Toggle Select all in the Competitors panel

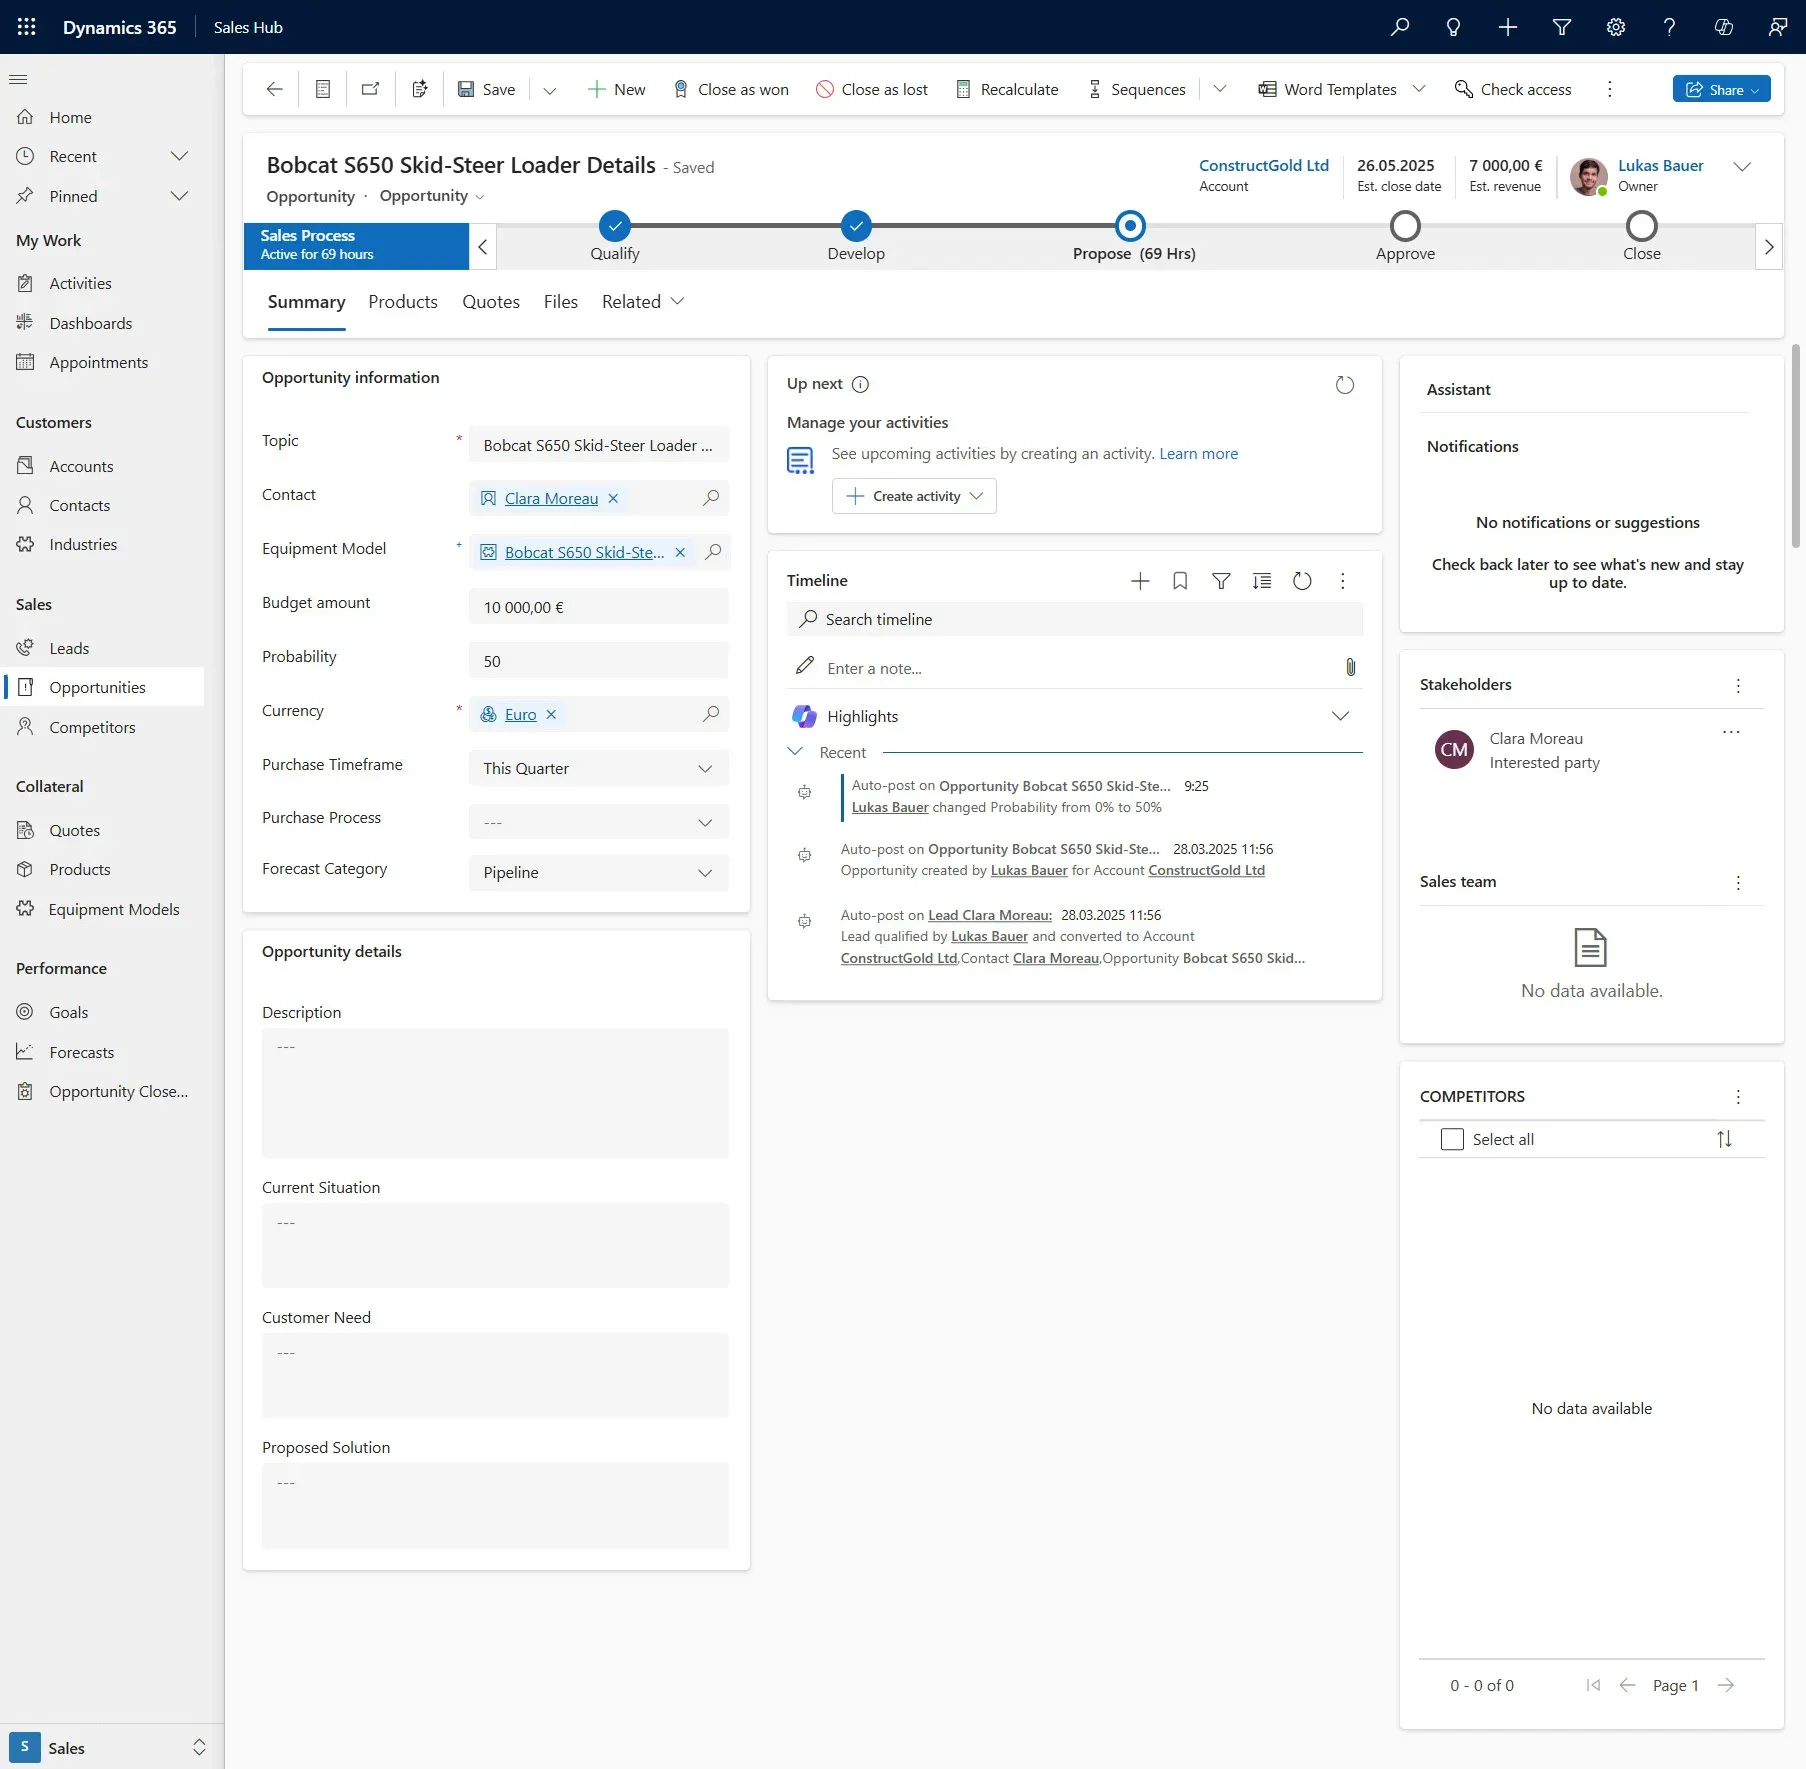point(1452,1139)
